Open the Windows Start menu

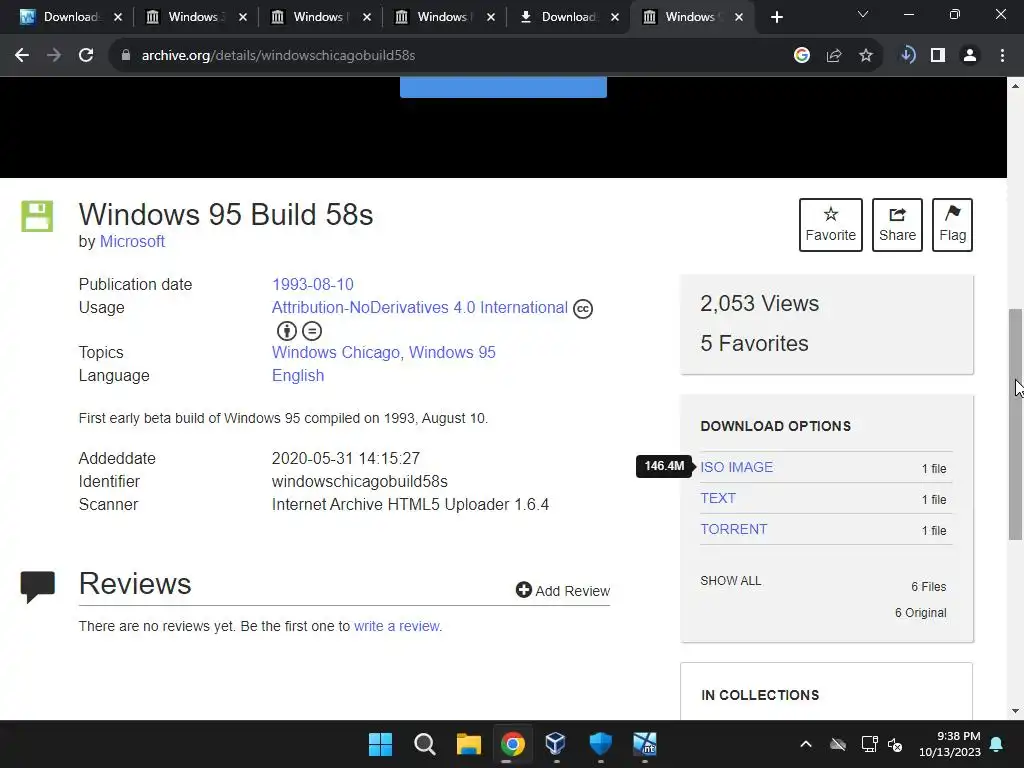tap(380, 744)
